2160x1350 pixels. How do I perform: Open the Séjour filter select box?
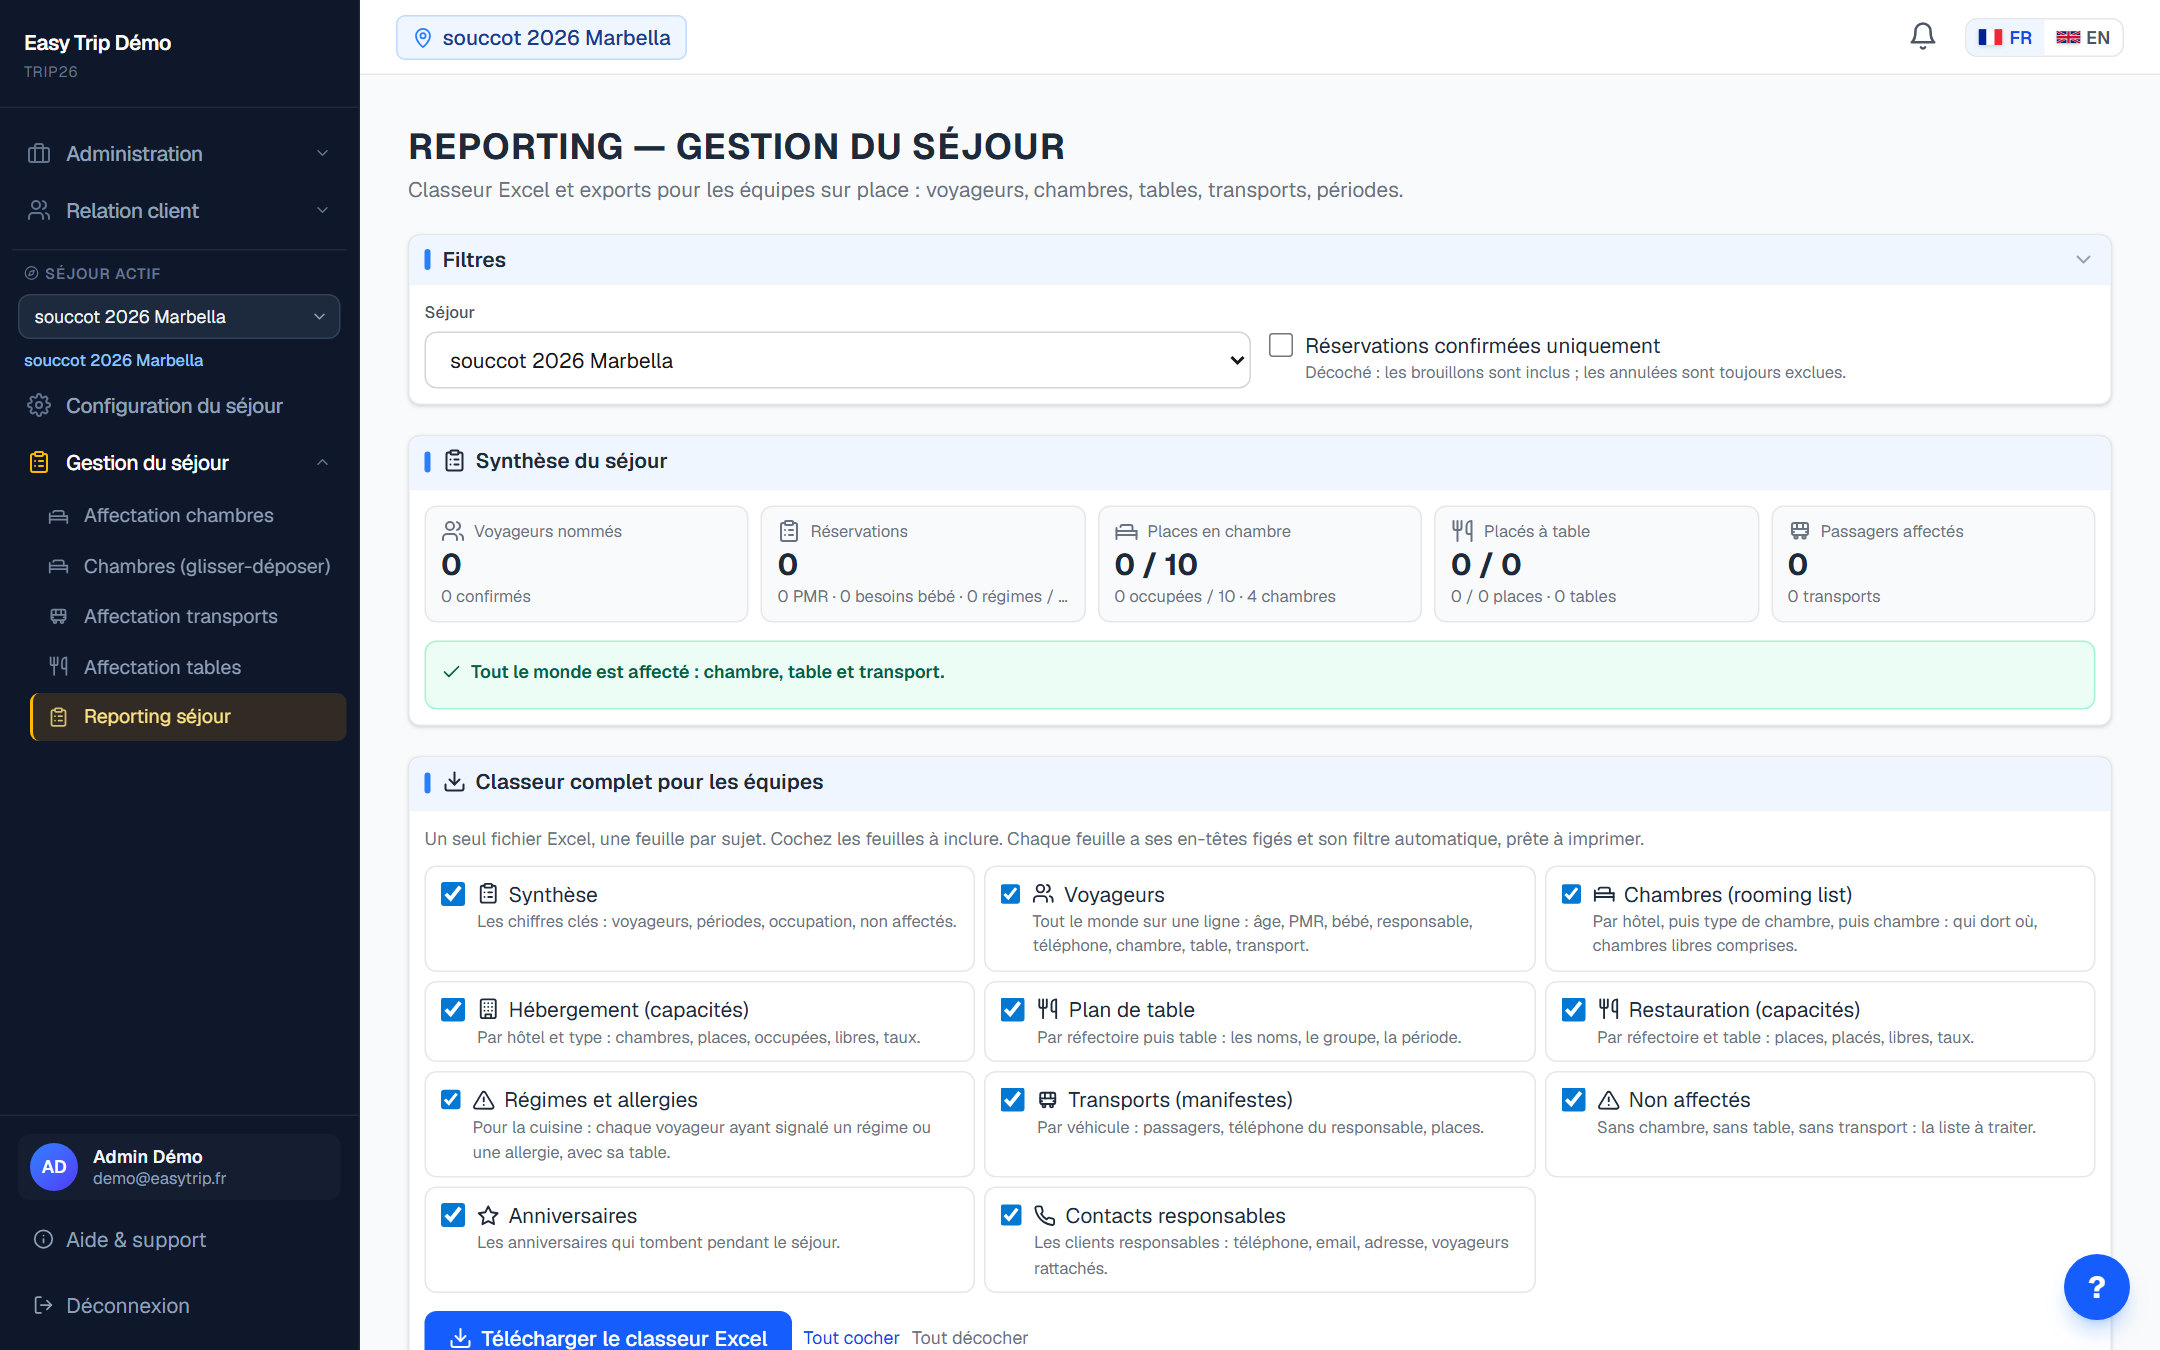pos(837,360)
